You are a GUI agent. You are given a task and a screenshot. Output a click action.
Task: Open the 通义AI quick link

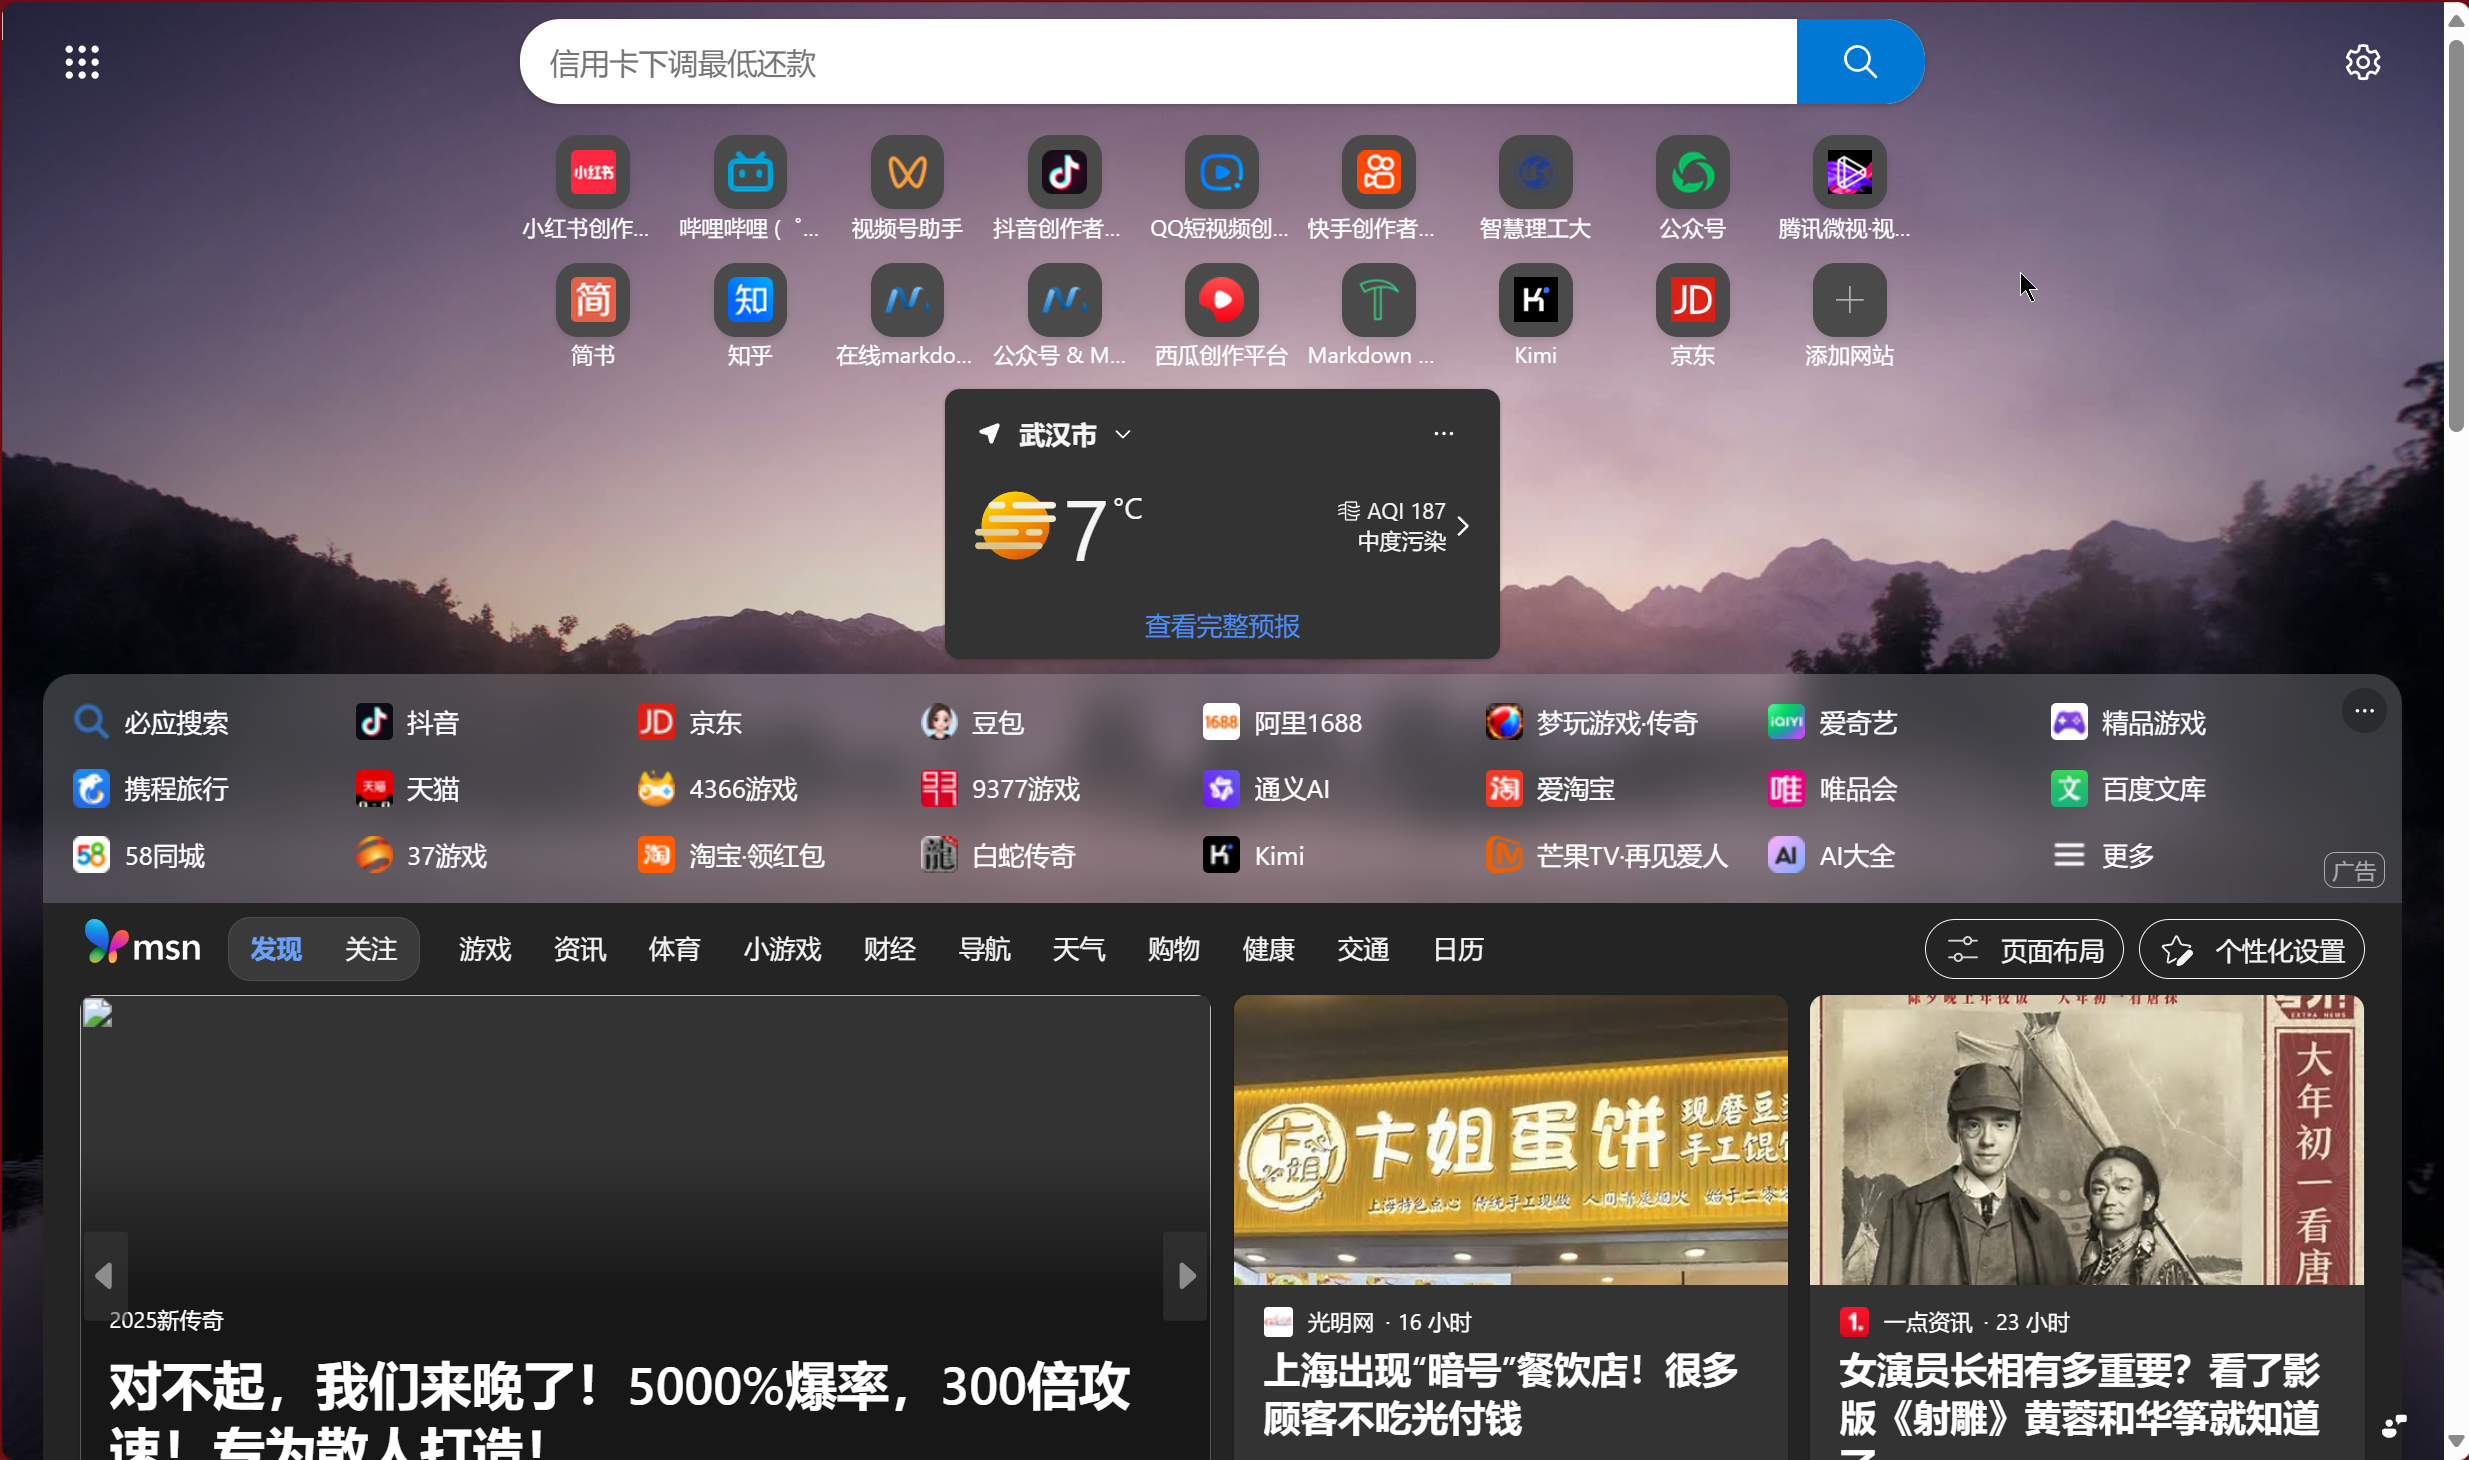(x=1266, y=788)
